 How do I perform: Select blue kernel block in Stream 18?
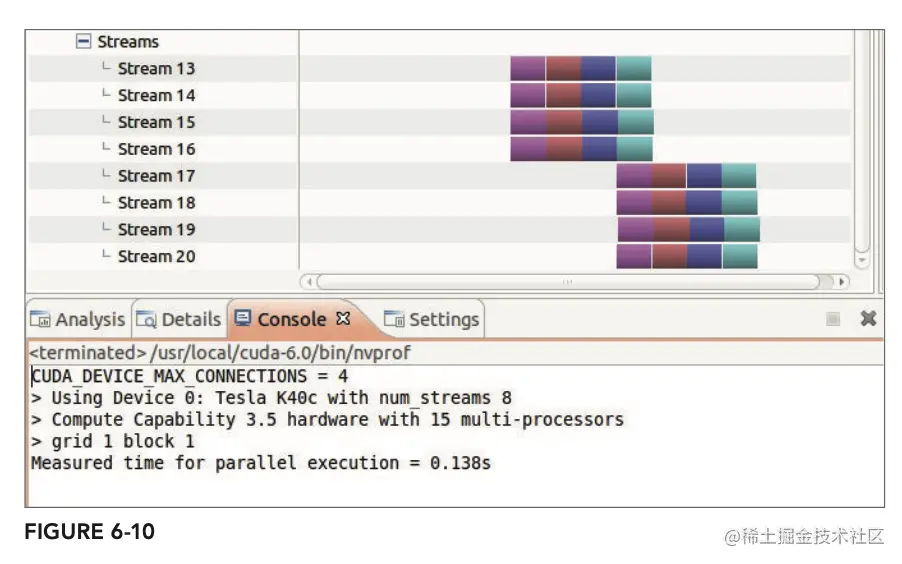coord(704,203)
